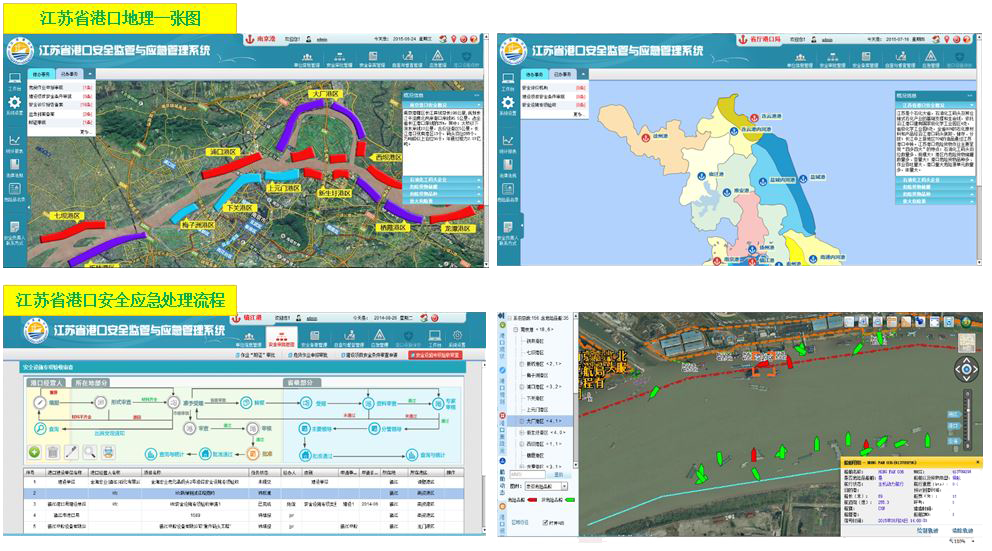The width and height of the screenshot is (992, 551).
Task: Expand the tab overflow arrow beside 已办事项
Action: pos(89,73)
